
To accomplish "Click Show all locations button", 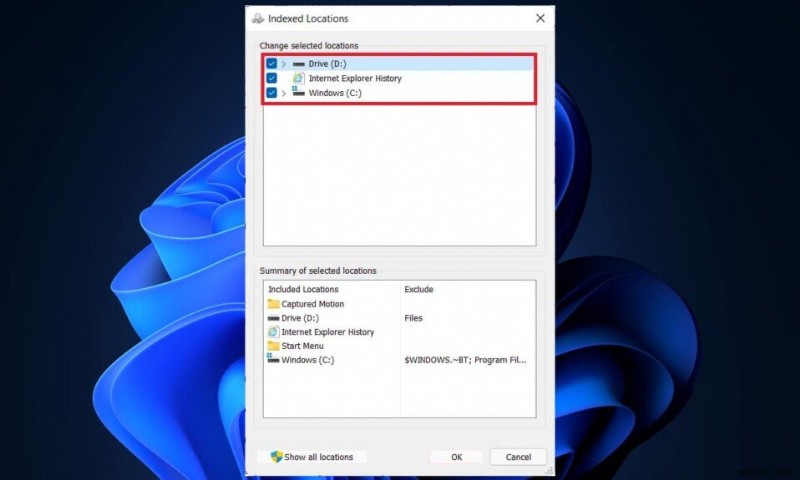I will [x=312, y=457].
